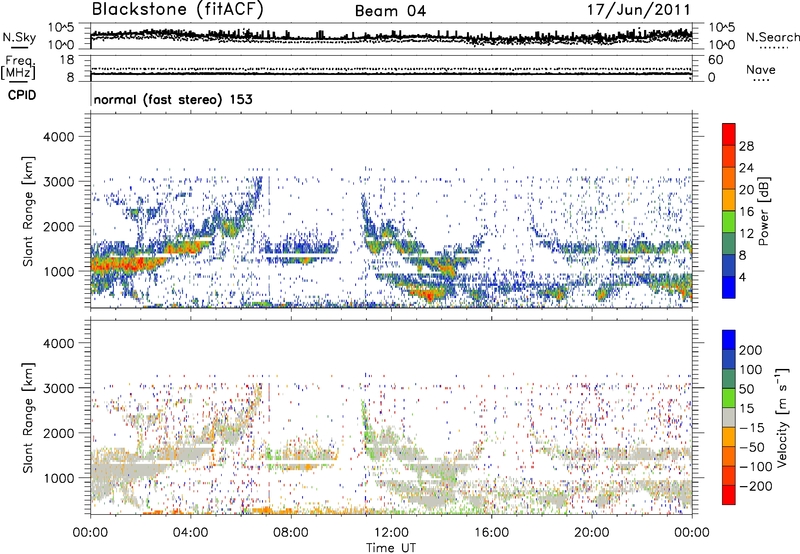Screen dimensions: 800x554
Task: Click the "CPID" row label
Action: click(22, 95)
